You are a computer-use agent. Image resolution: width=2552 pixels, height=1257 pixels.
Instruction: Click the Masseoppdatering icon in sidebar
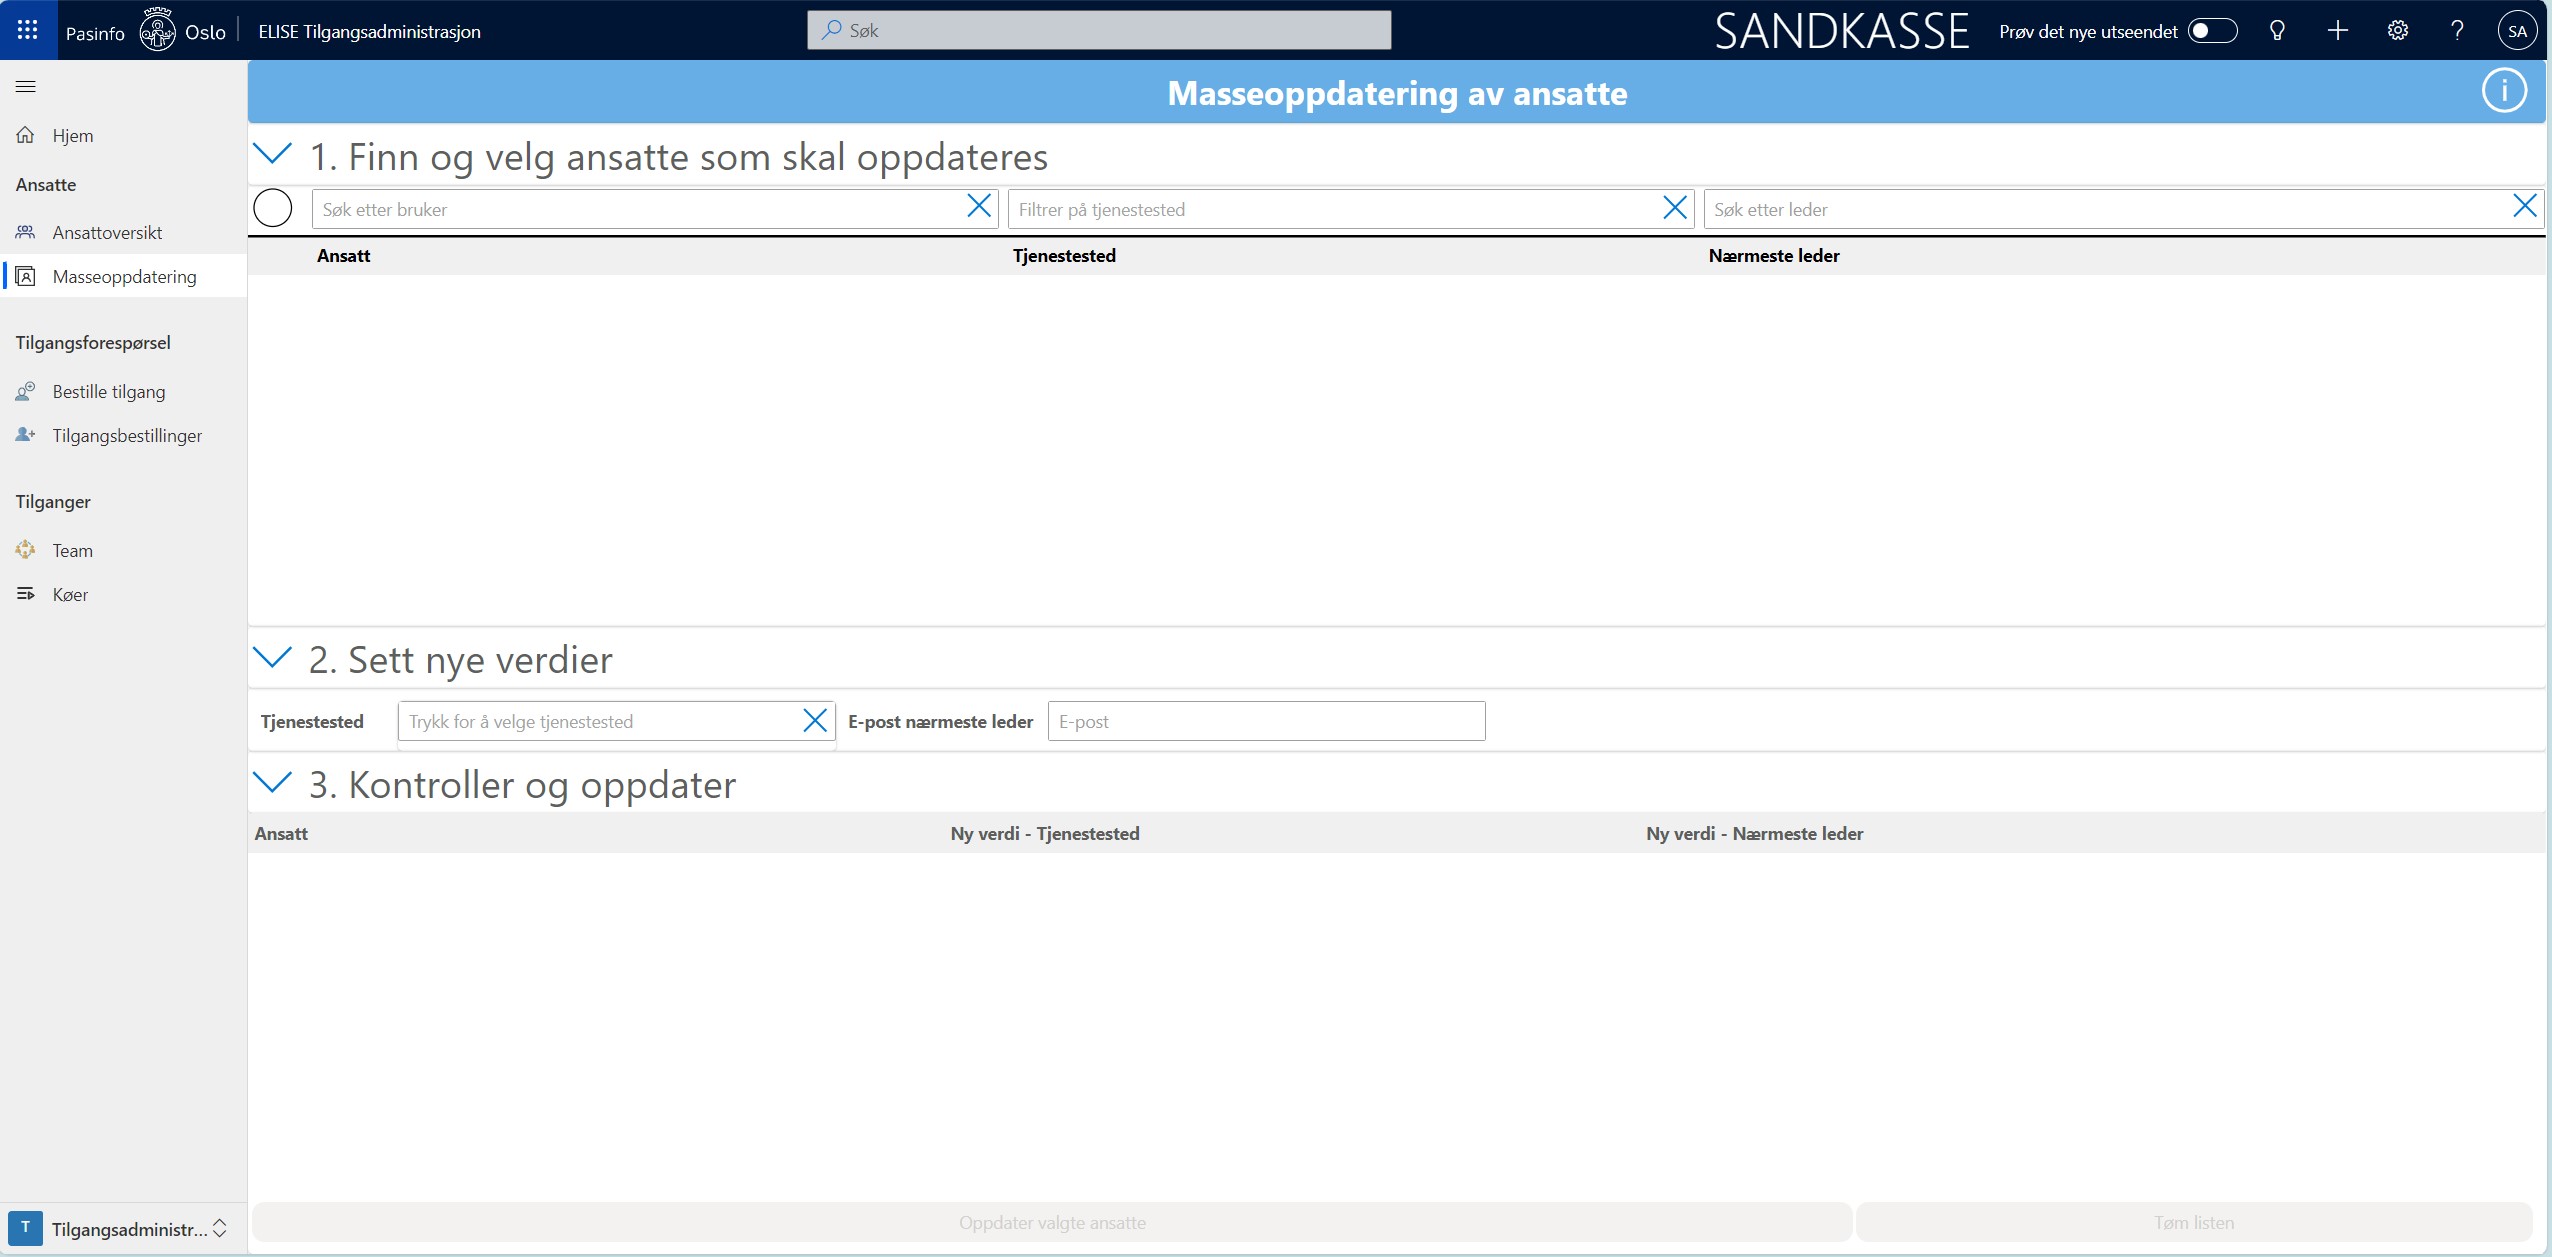pos(24,275)
